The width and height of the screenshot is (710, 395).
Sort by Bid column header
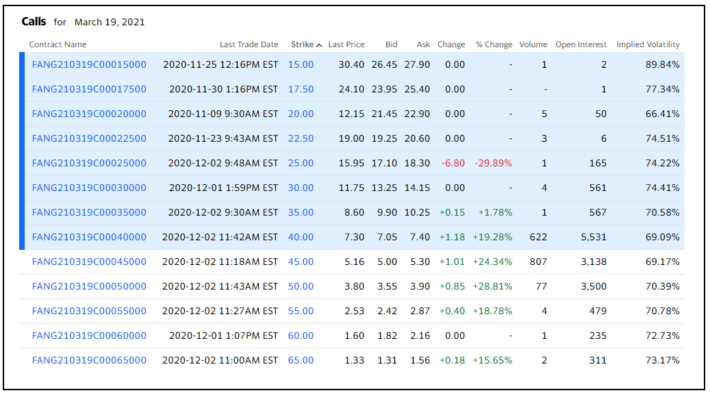[x=391, y=44]
